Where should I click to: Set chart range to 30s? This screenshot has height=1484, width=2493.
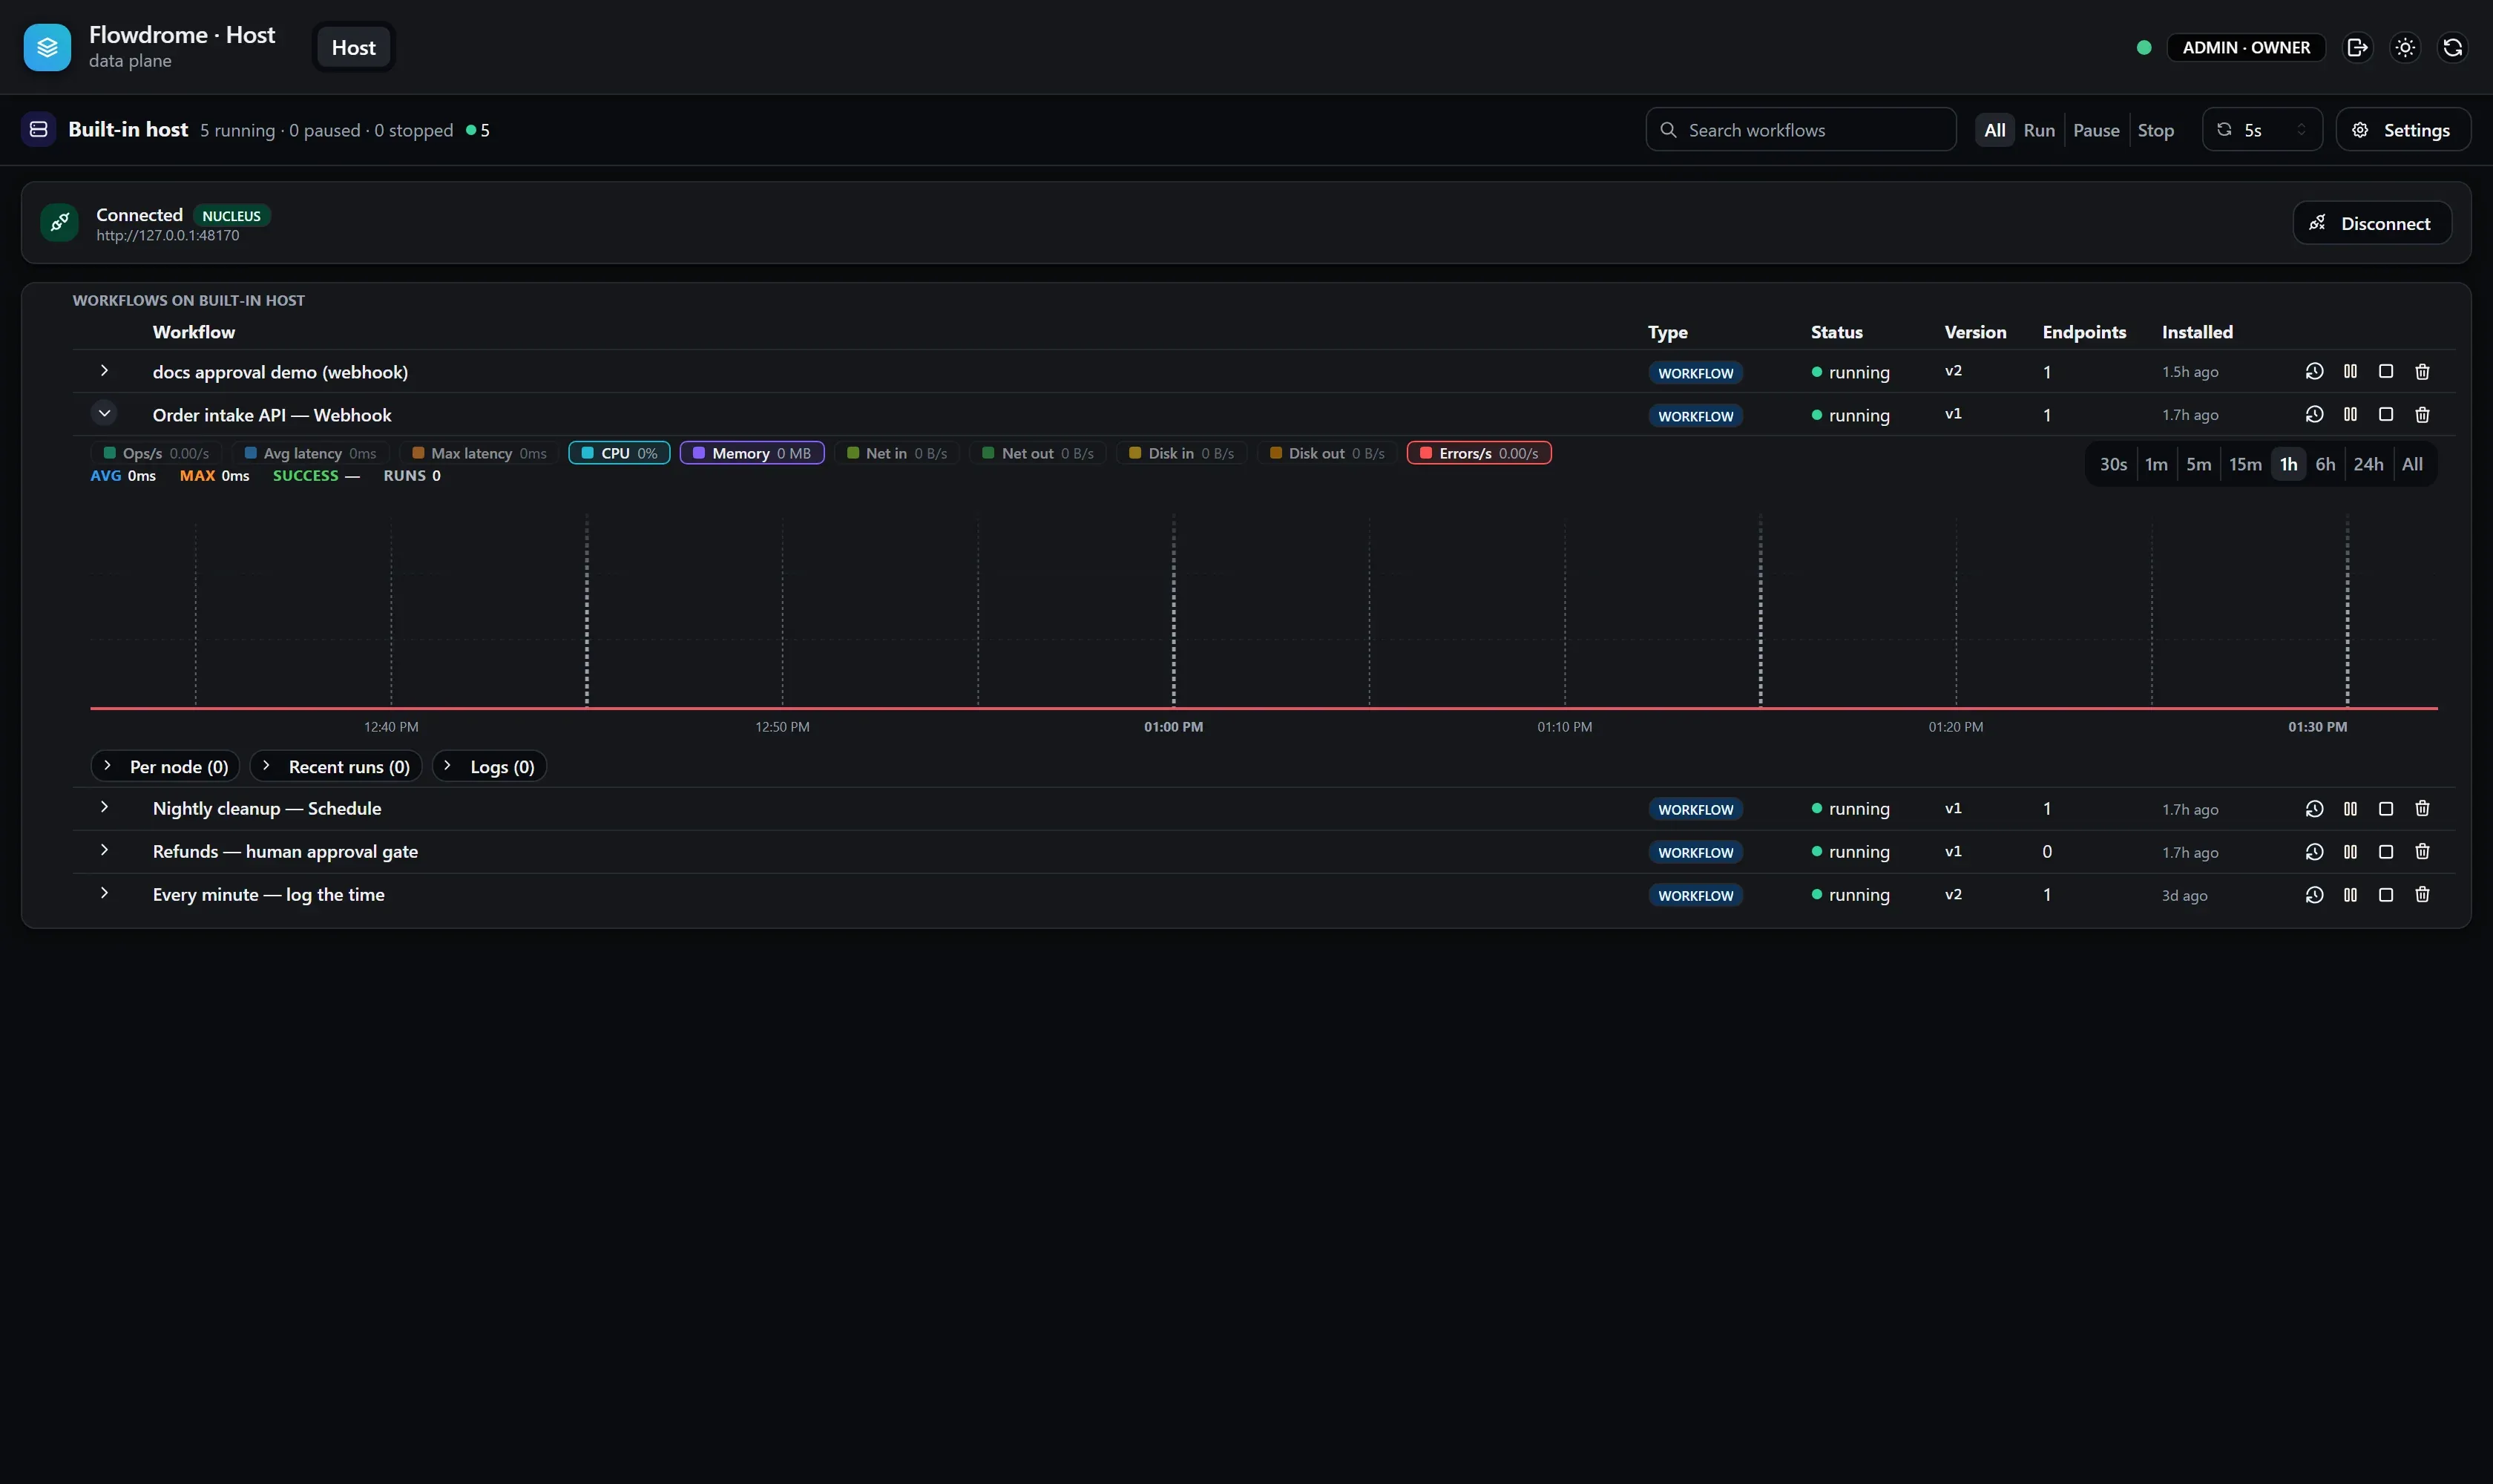point(2113,464)
